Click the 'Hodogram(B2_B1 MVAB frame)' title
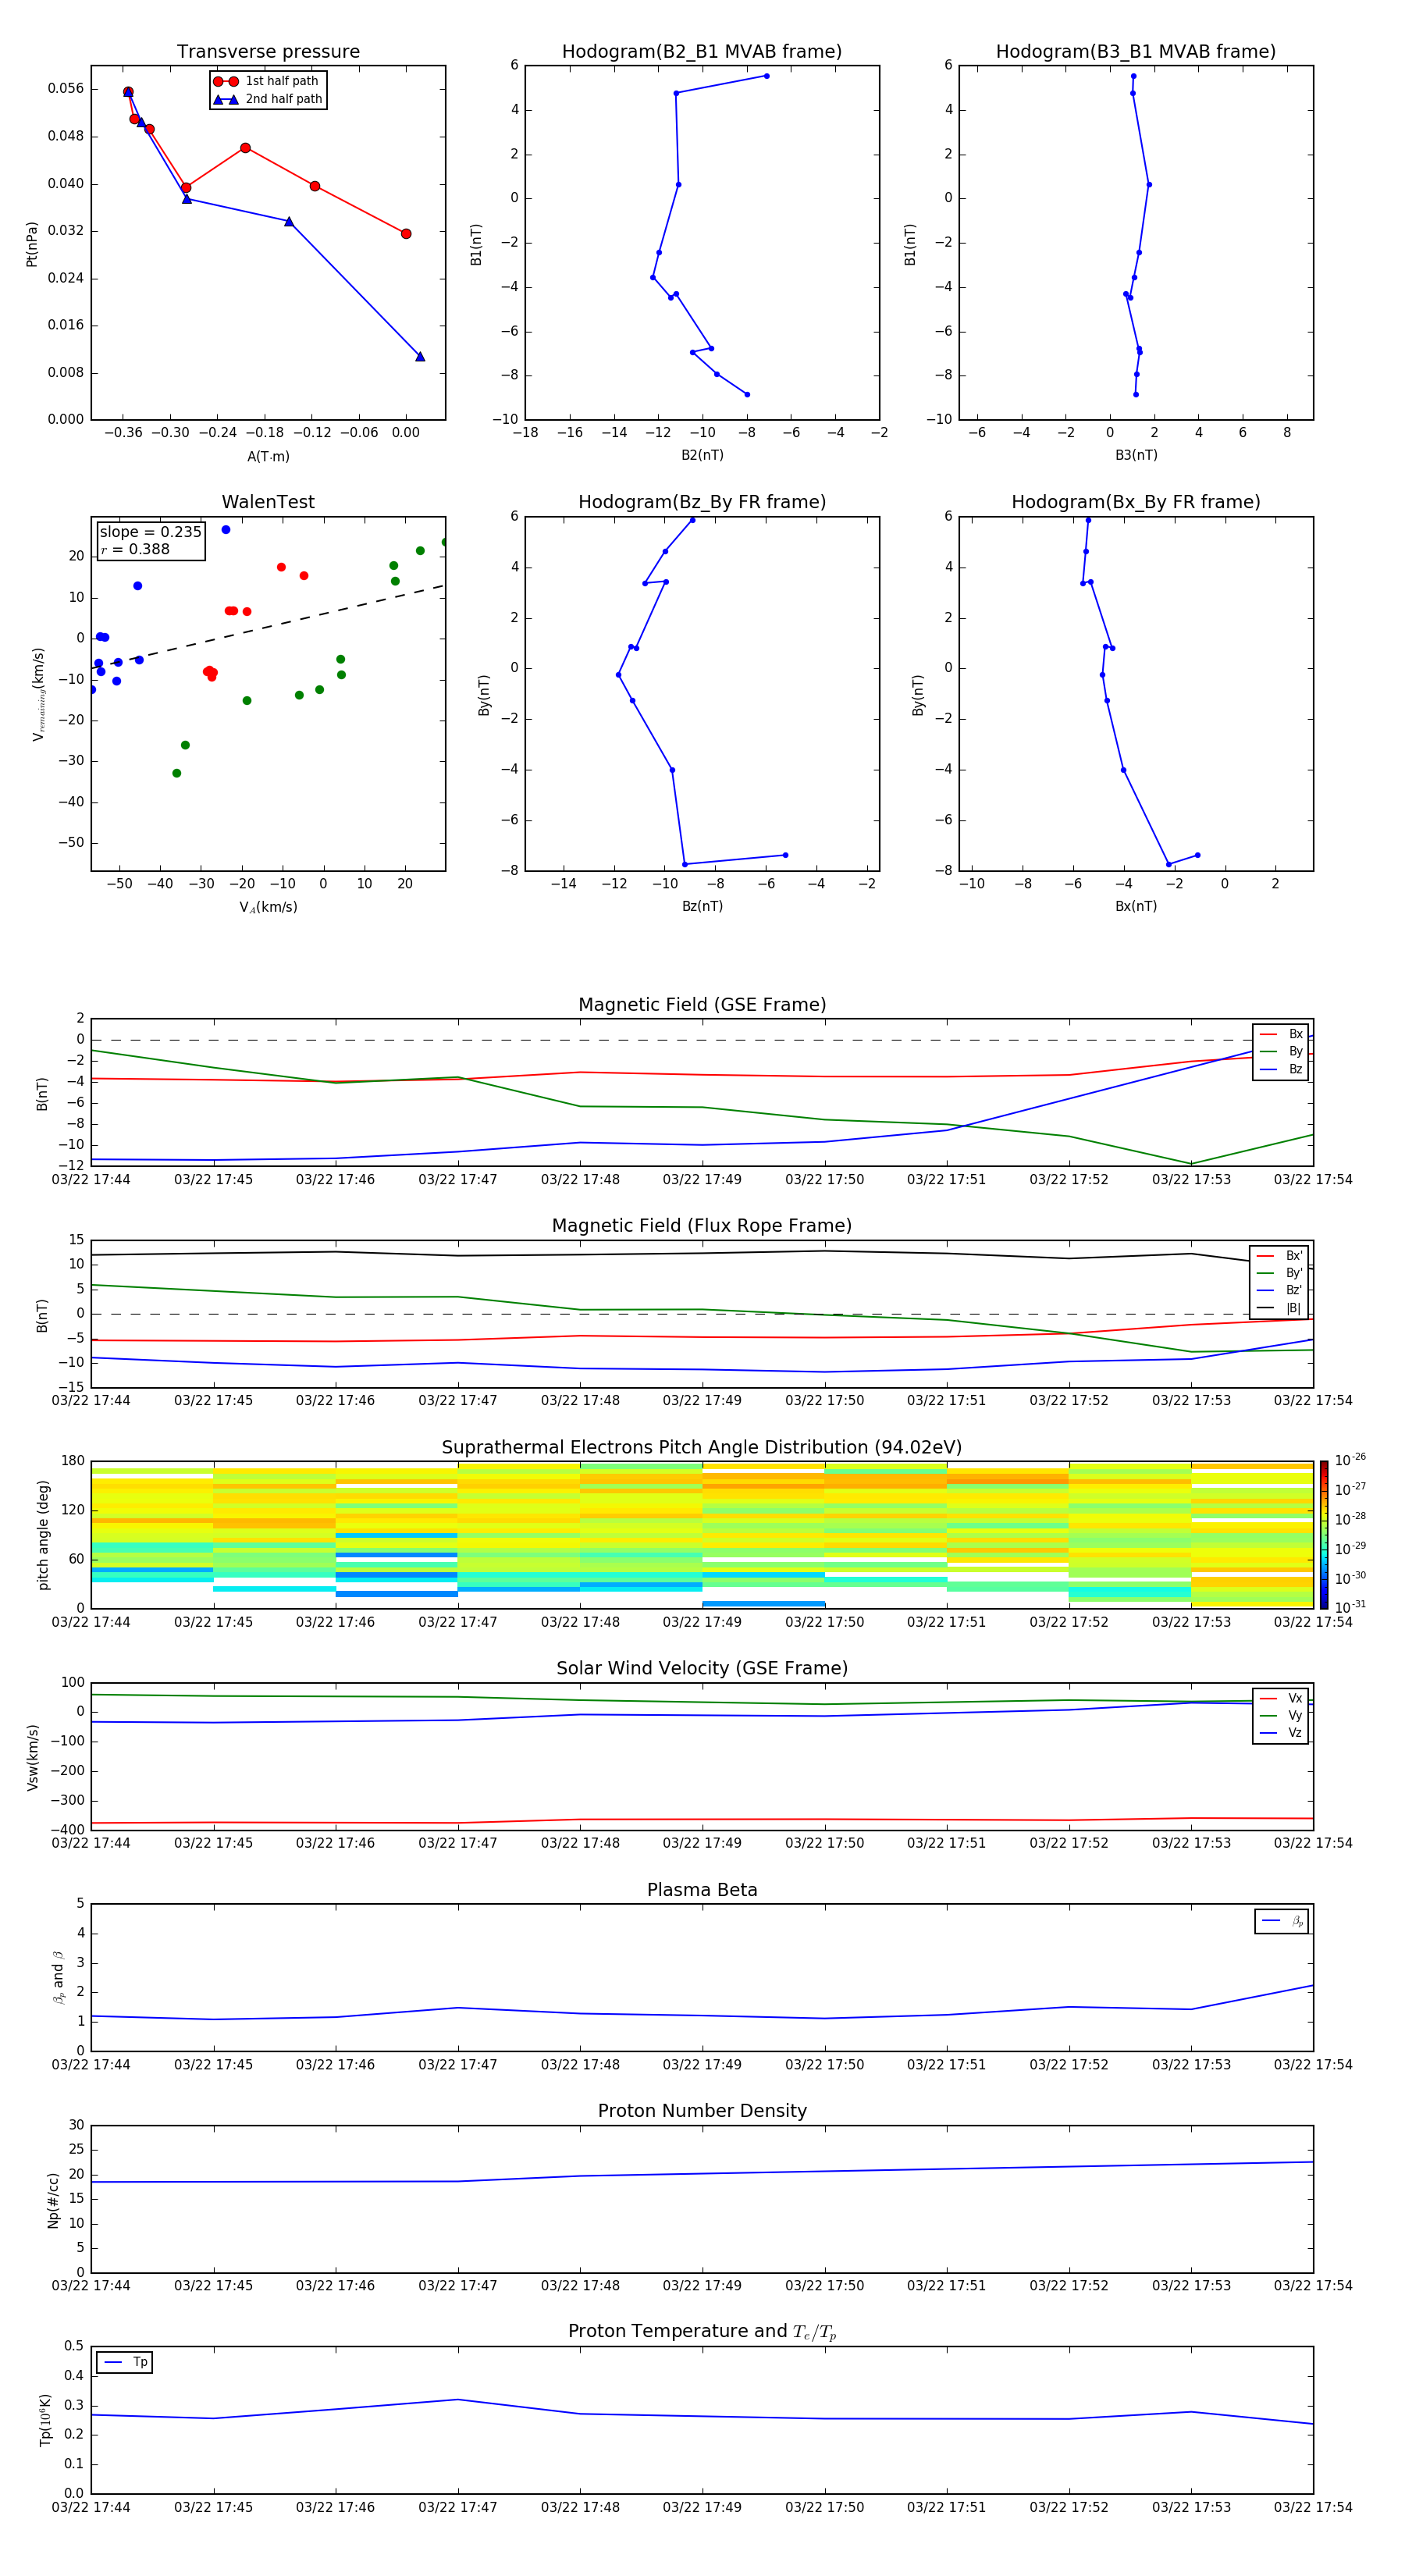The image size is (1405, 2576). (x=702, y=52)
